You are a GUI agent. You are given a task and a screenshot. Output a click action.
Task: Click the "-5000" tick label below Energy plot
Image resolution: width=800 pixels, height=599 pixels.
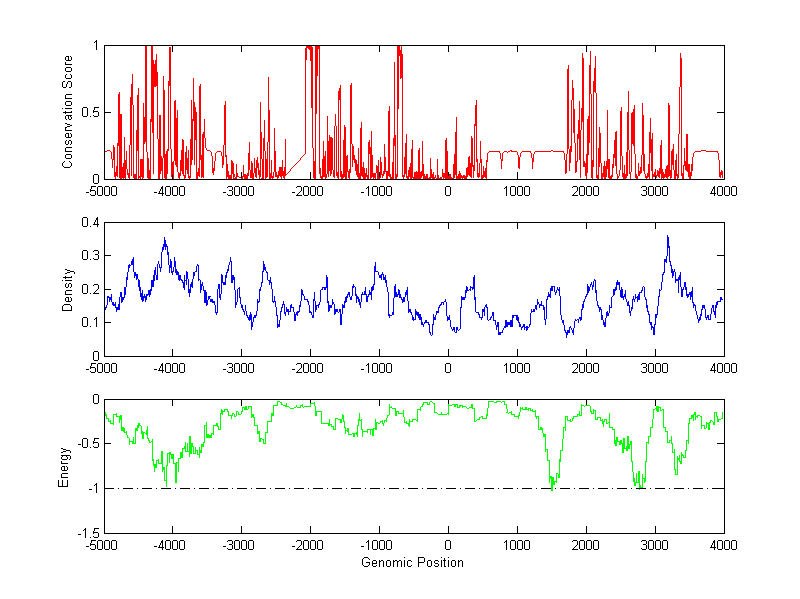click(102, 546)
